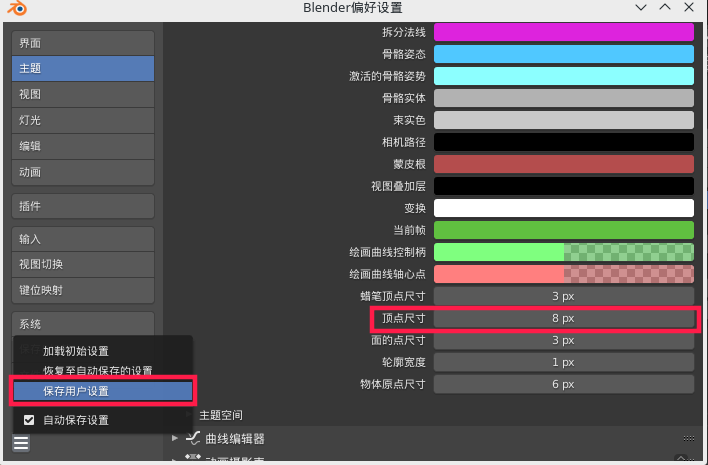Image resolution: width=708 pixels, height=465 pixels.
Task: Open the red 蒙皮根 color swatch
Action: 564,164
